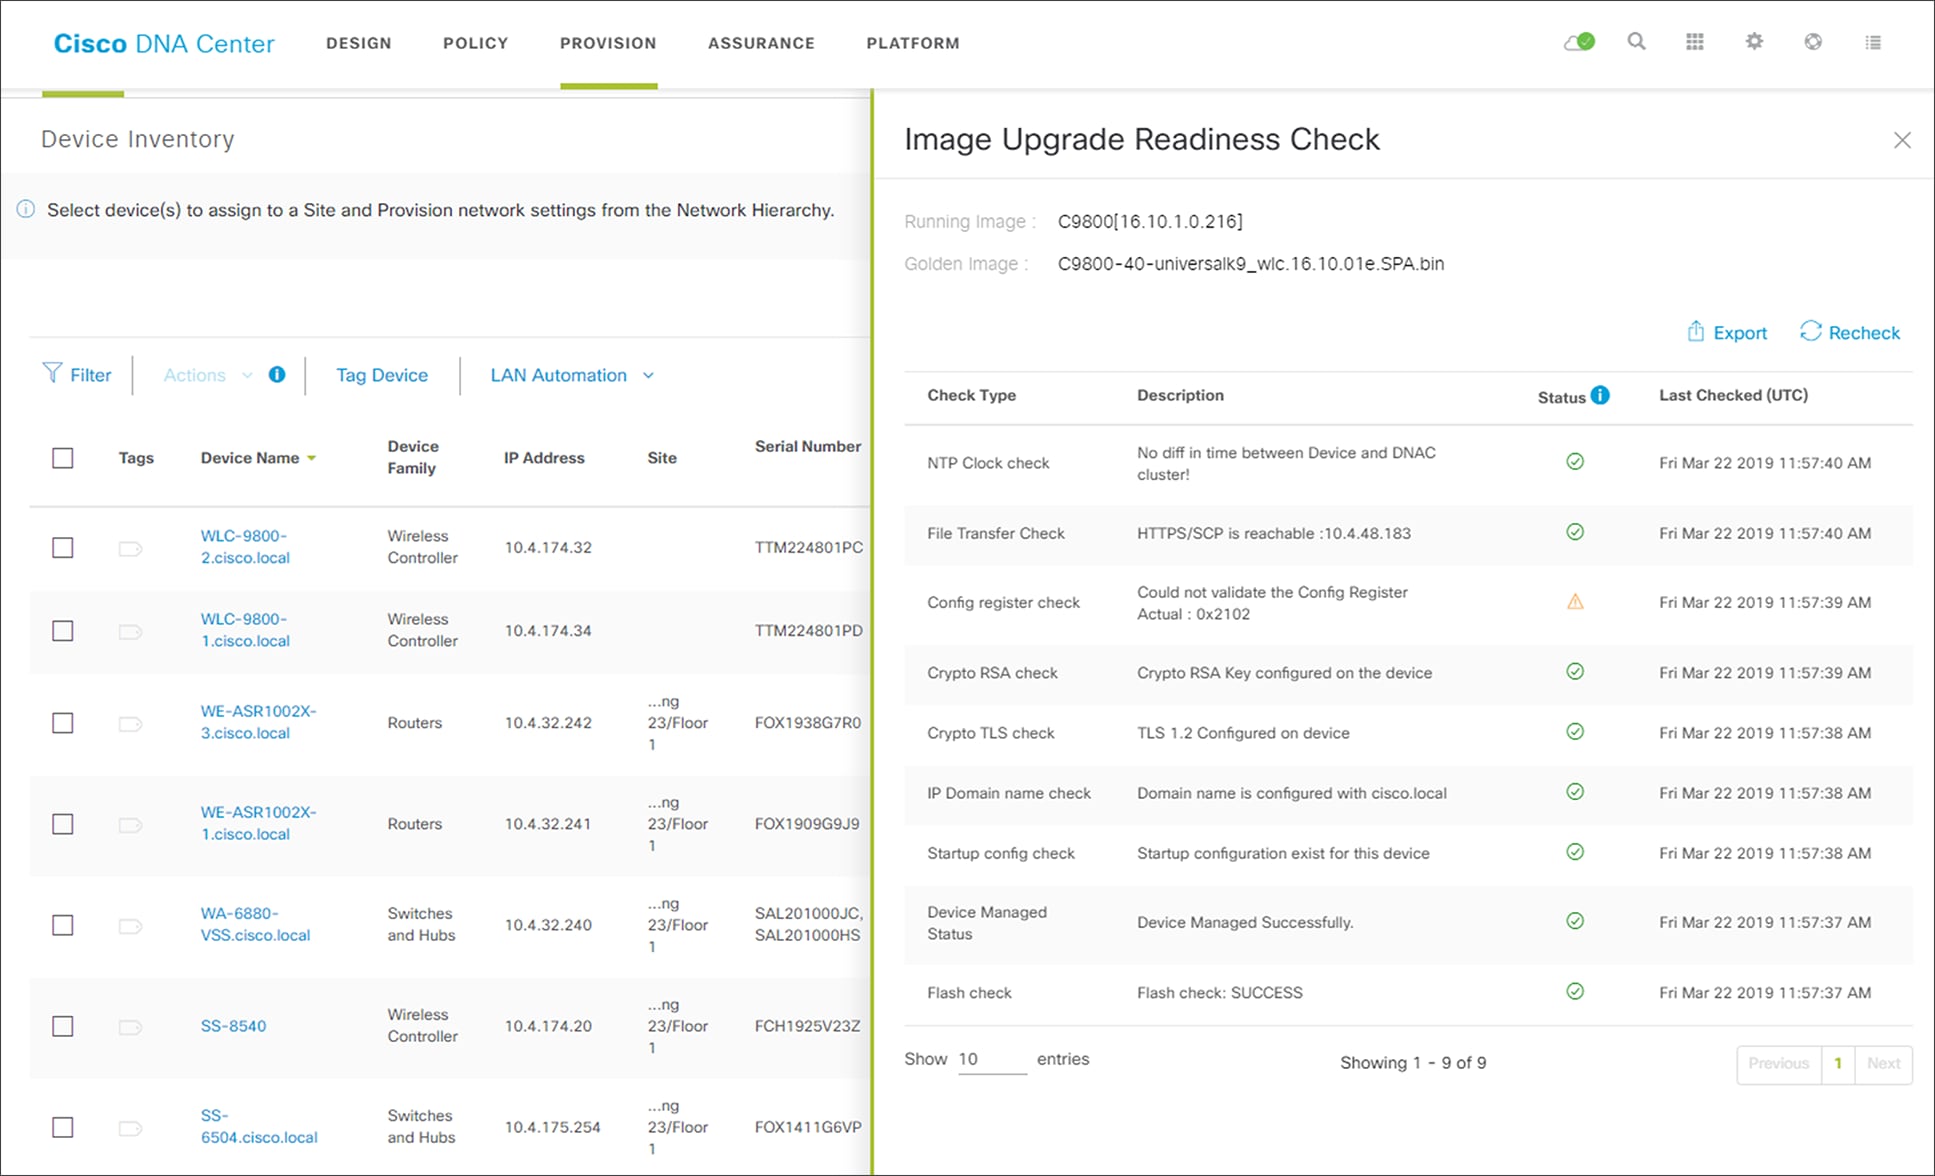
Task: Open the search magnifier icon
Action: 1636,42
